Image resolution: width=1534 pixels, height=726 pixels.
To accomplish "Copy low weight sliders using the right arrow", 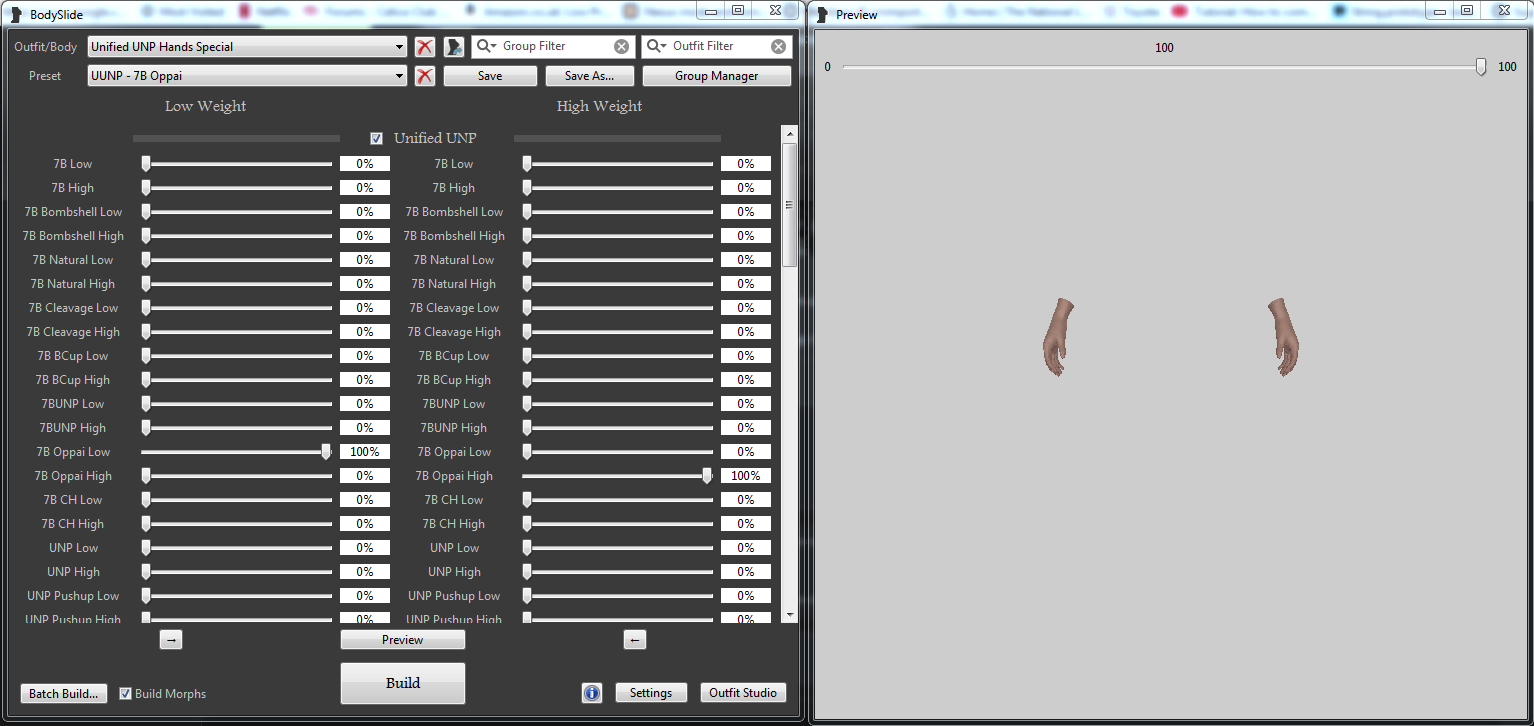I will click(x=170, y=639).
